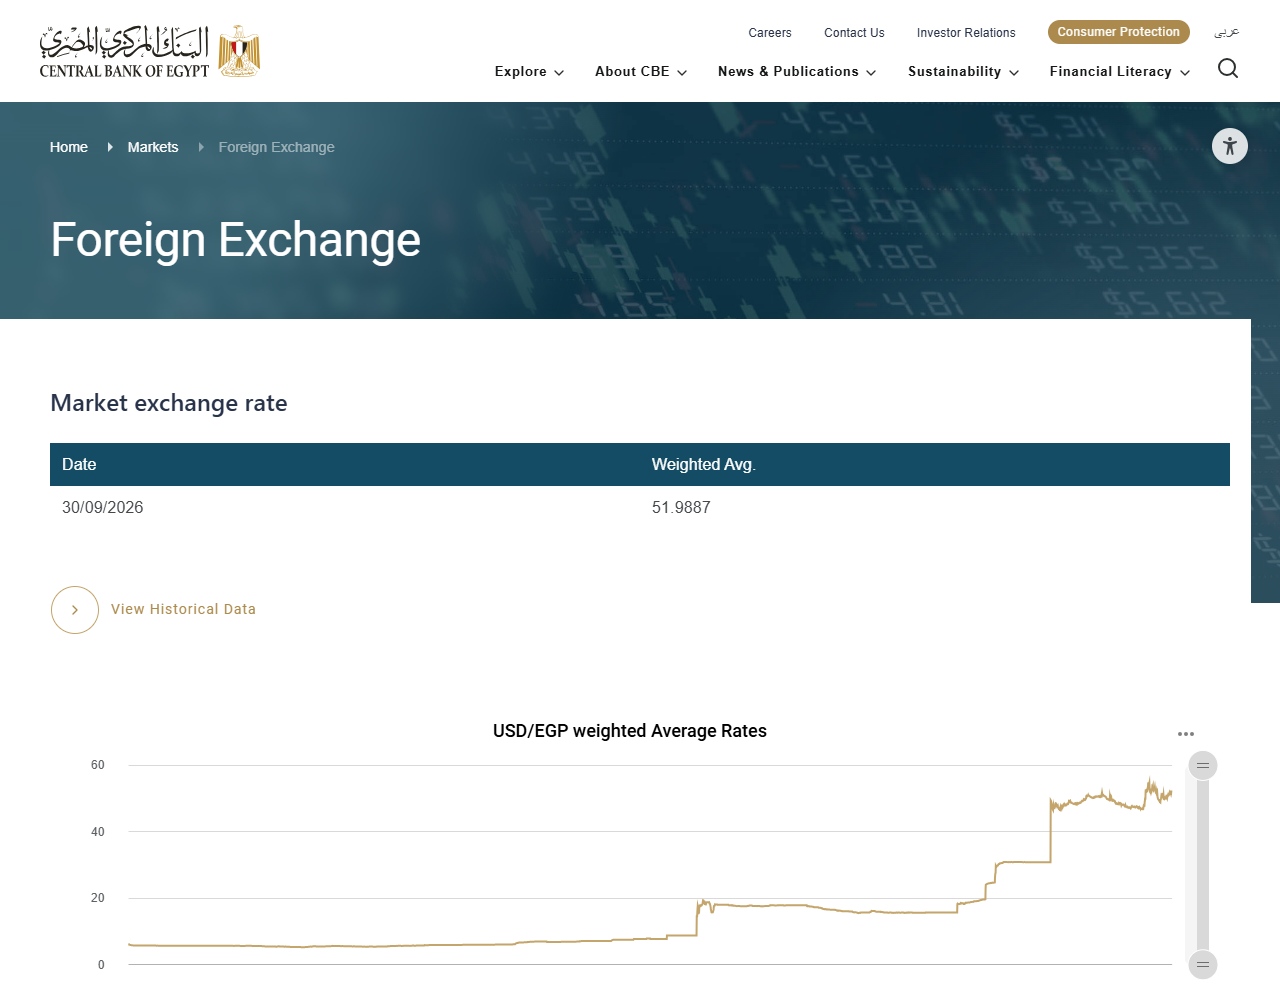
Task: Navigate to Markets in the breadcrumb
Action: coord(153,147)
